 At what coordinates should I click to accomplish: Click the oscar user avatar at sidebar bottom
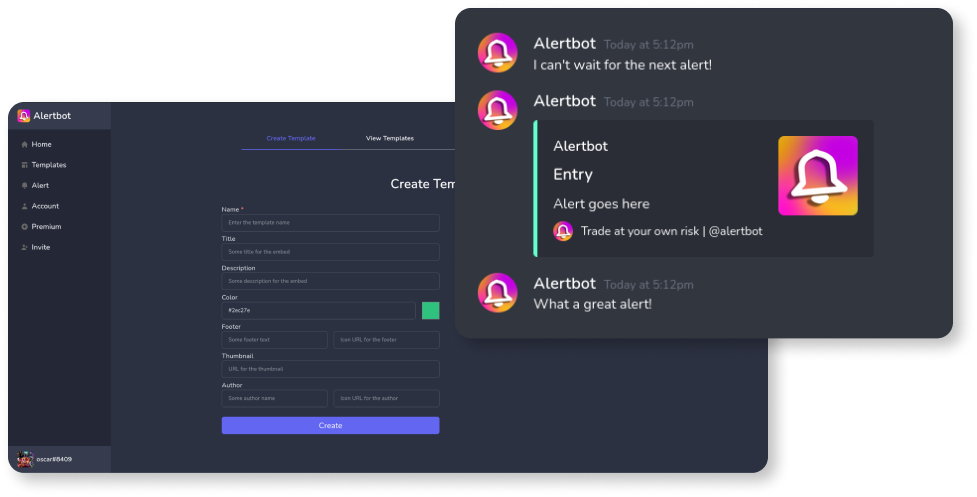tap(25, 459)
